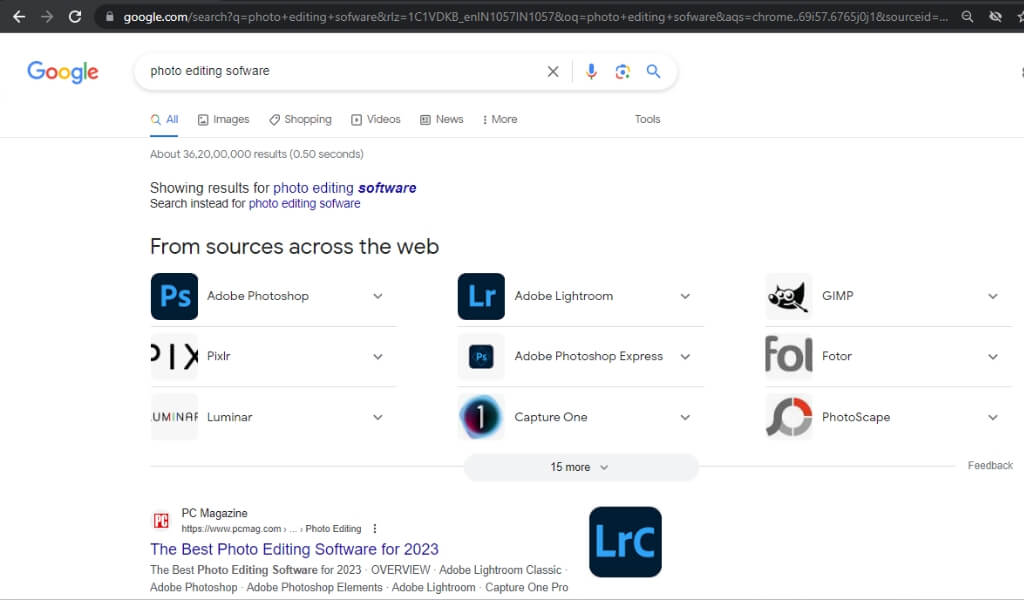
Task: Click the Adobe Photoshop Ps icon
Action: [x=174, y=296]
